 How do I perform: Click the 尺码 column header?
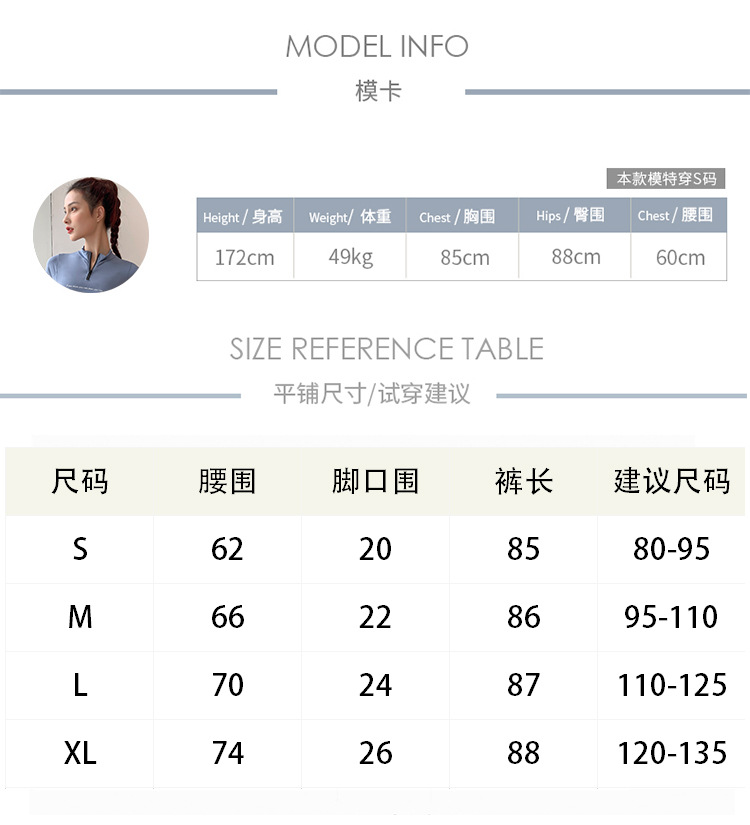[80, 481]
